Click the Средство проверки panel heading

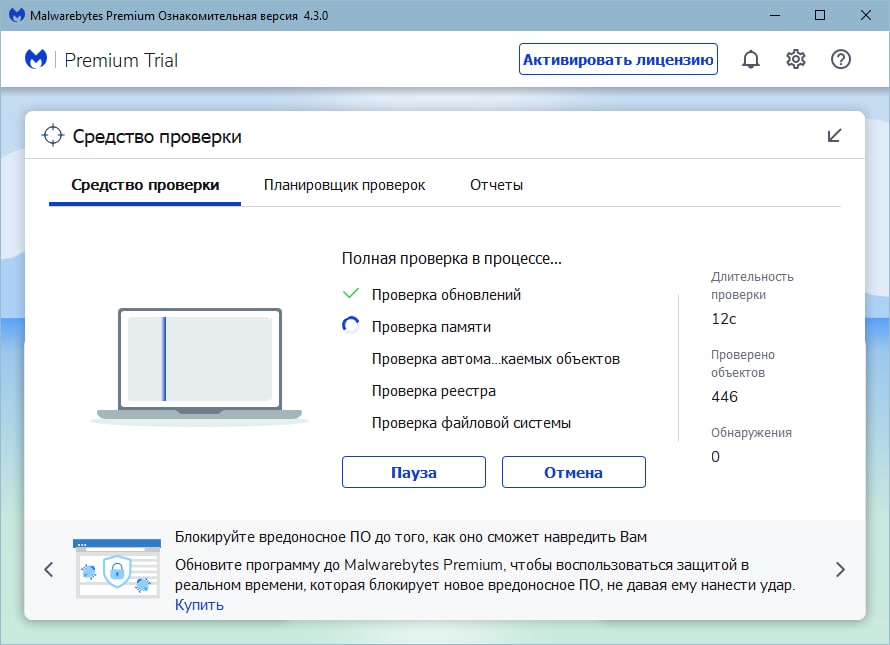[x=157, y=137]
